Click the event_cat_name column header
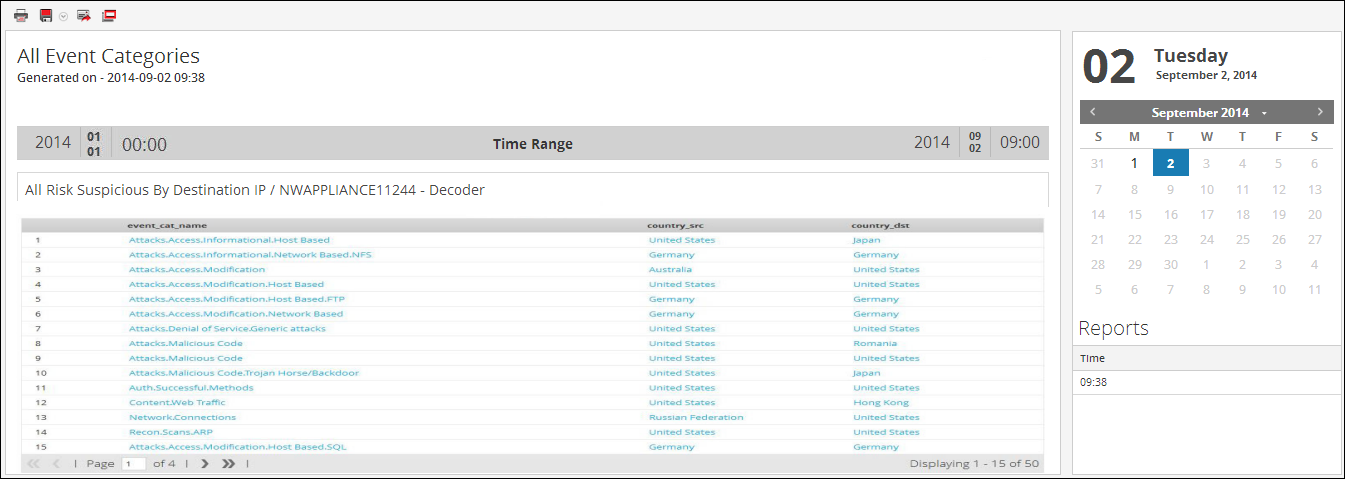The width and height of the screenshot is (1345, 479). [x=167, y=226]
